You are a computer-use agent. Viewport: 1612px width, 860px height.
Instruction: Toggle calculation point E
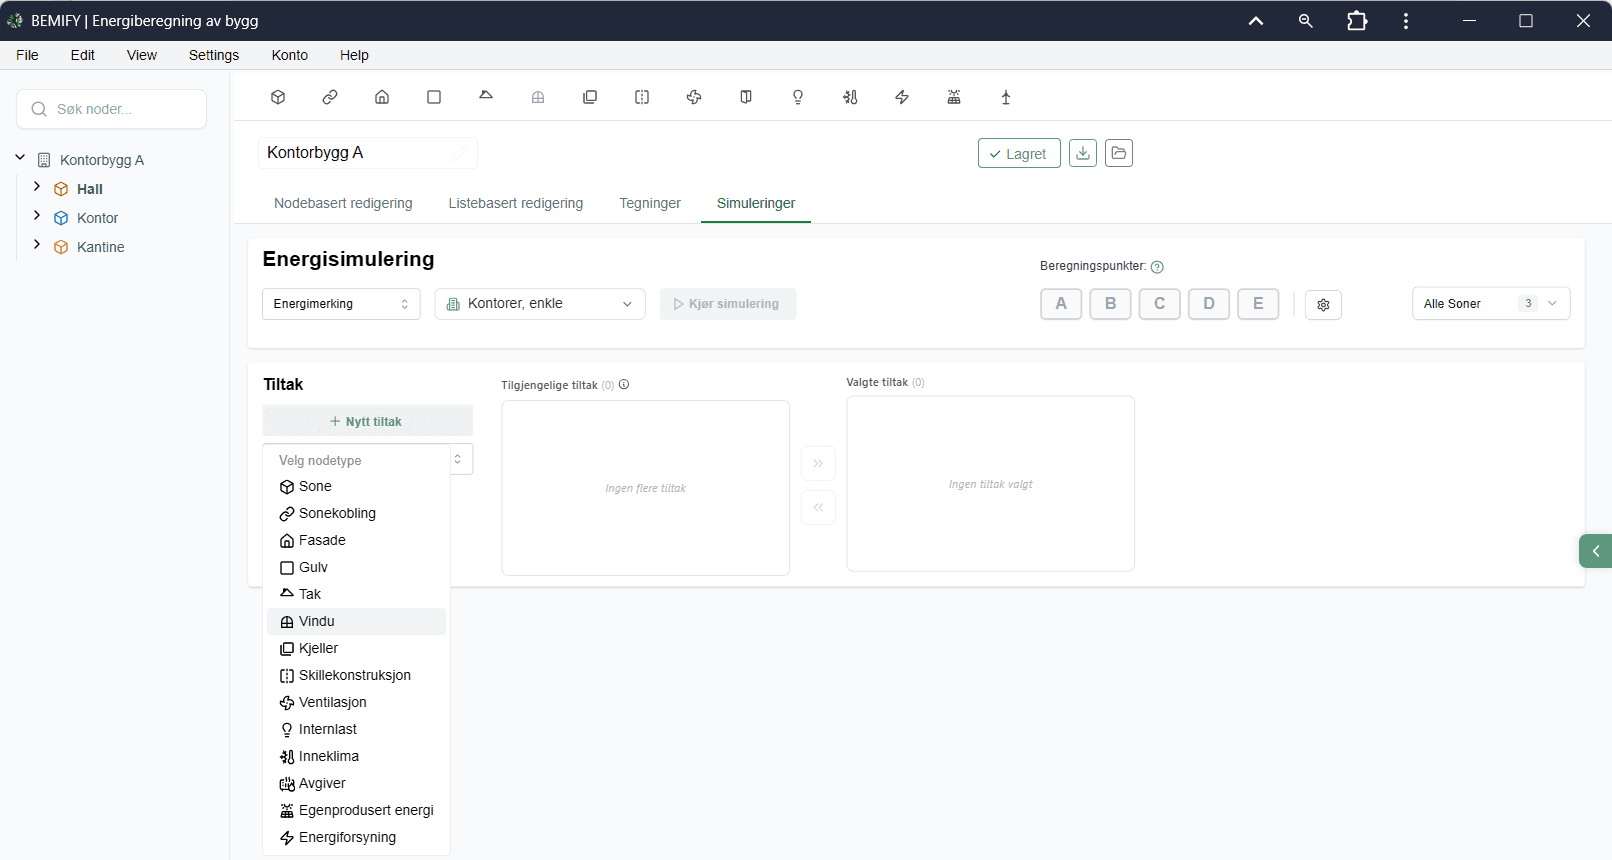1258,304
